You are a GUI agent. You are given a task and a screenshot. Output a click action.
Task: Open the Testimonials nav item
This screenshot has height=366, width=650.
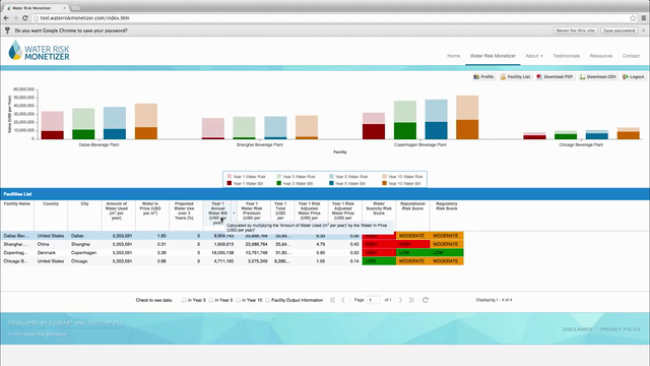(566, 56)
